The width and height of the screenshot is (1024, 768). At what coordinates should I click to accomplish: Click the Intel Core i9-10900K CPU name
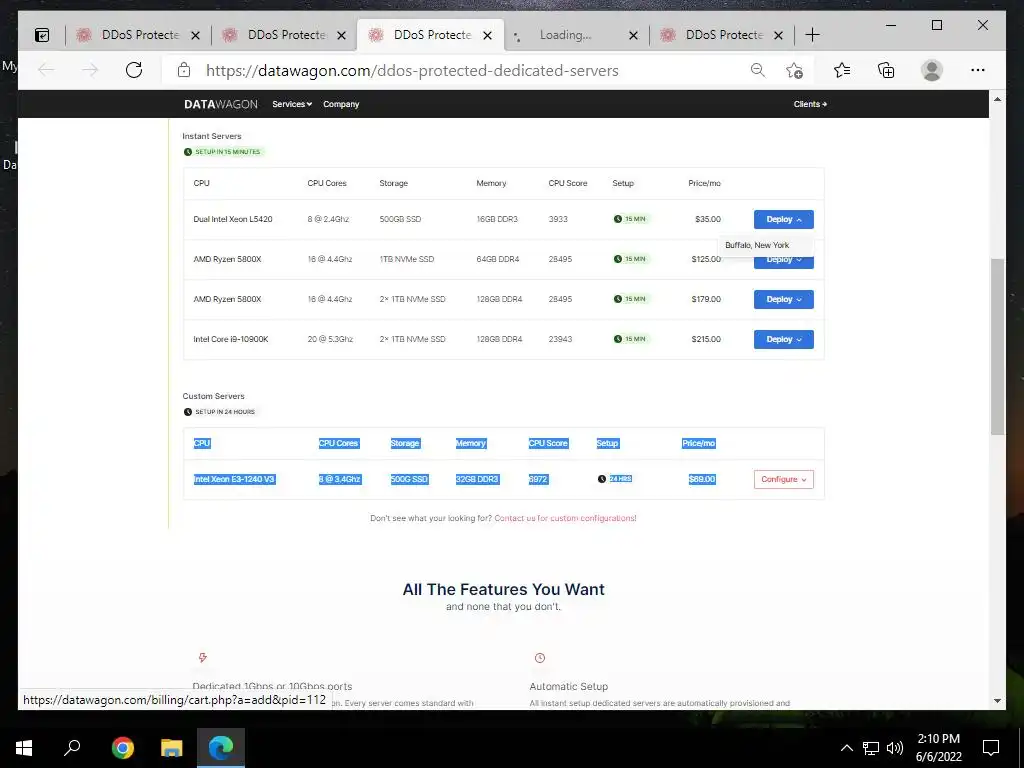click(x=231, y=339)
